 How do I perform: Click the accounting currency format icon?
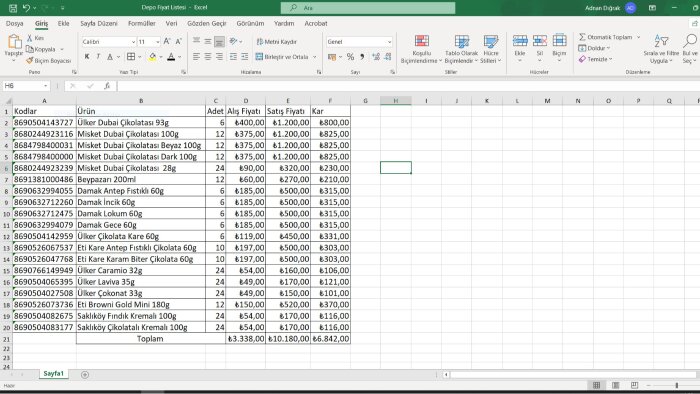pyautogui.click(x=332, y=57)
